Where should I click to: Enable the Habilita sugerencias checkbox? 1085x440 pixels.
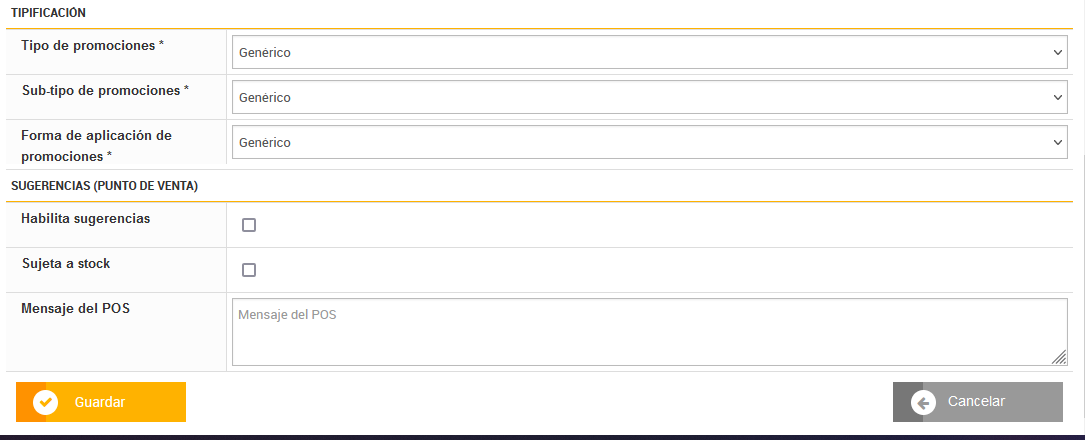pos(249,225)
